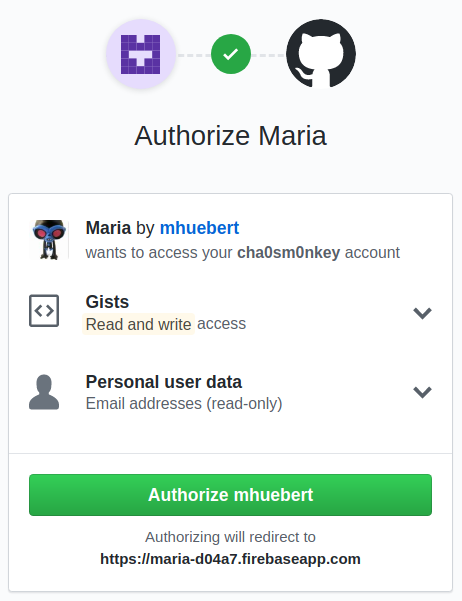This screenshot has height=601, width=462.
Task: Click the Gists code brackets icon
Action: (x=44, y=310)
